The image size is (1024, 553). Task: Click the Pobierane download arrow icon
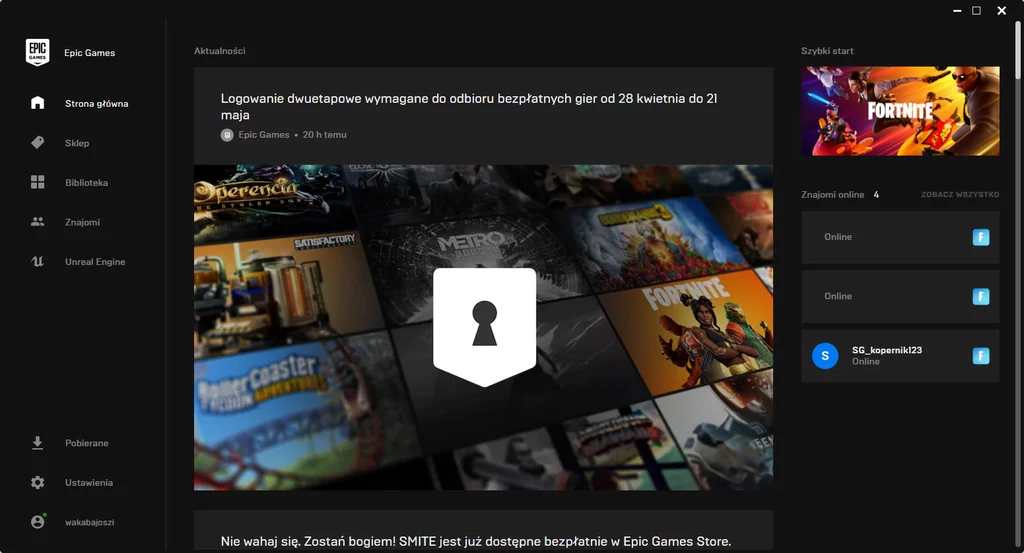click(x=37, y=443)
